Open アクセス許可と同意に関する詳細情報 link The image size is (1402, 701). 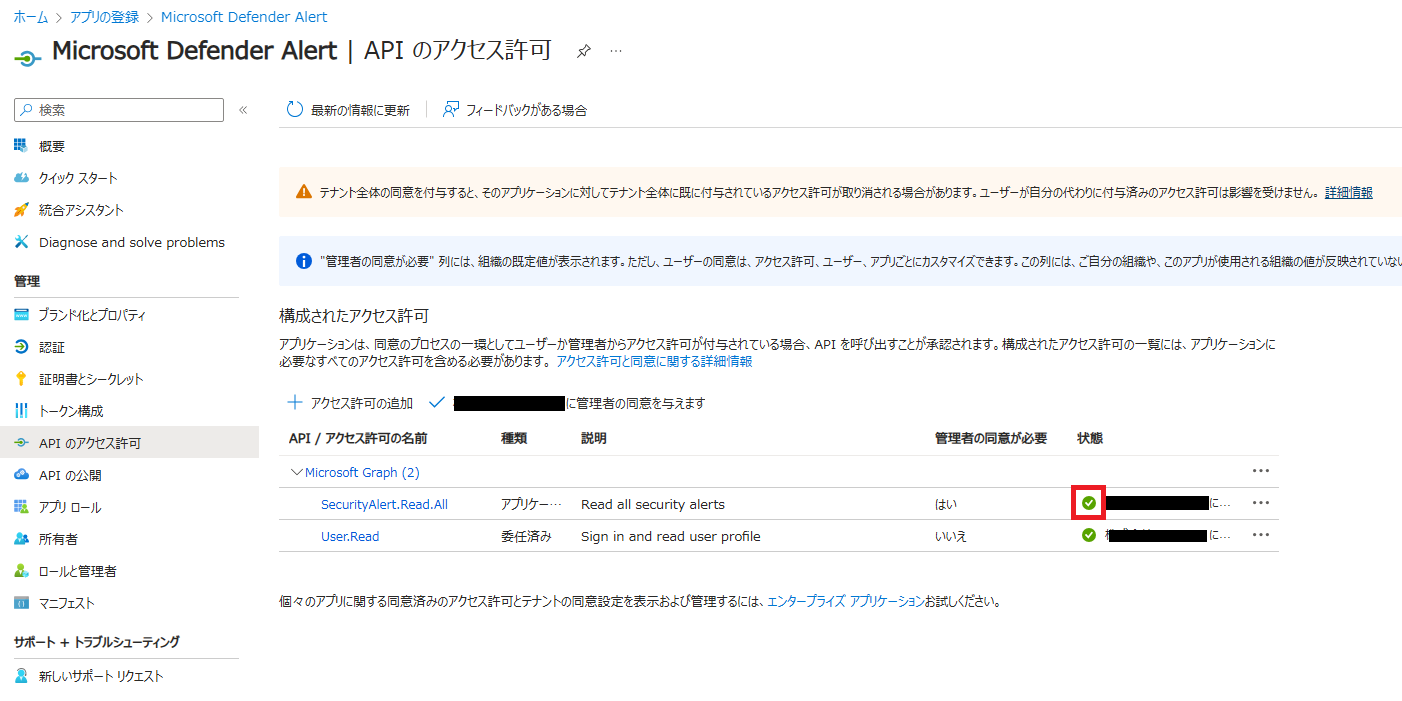pyautogui.click(x=654, y=361)
